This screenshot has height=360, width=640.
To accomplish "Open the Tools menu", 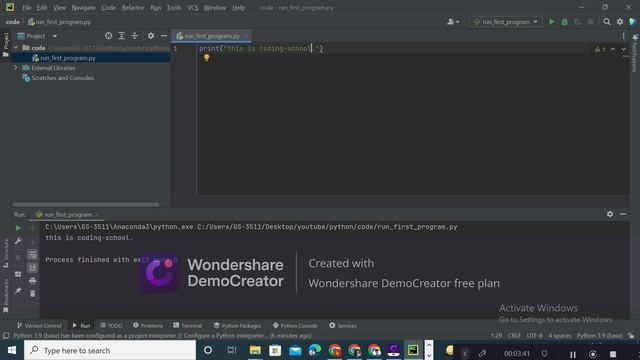I will click(174, 8).
